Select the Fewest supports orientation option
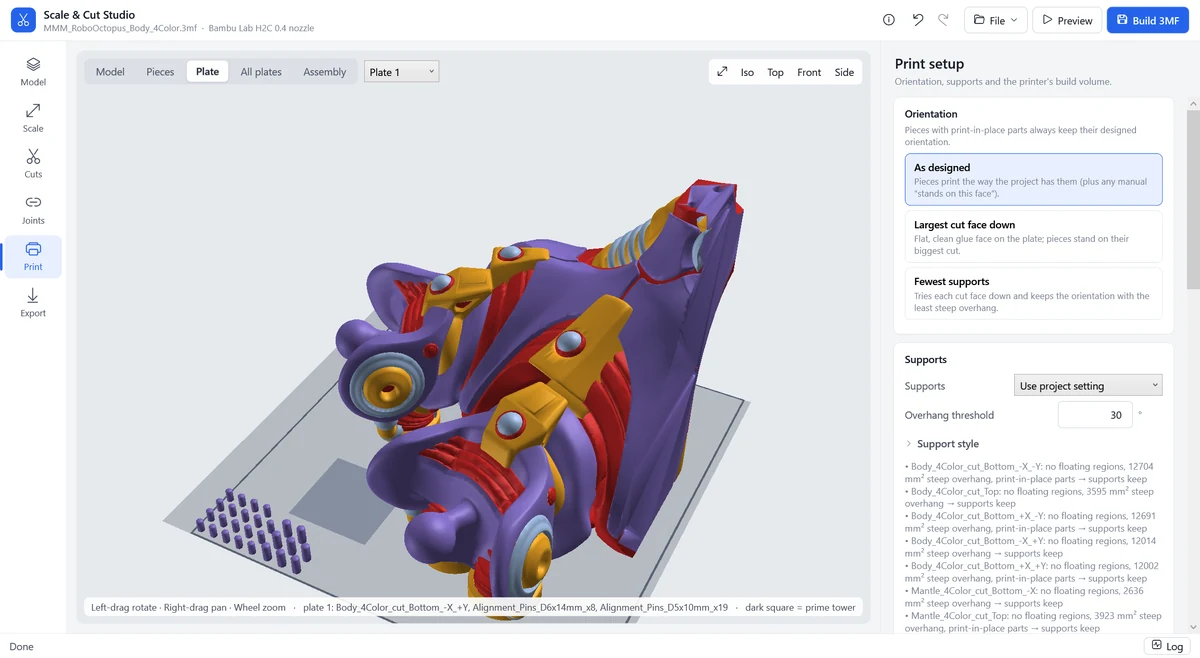 click(x=1033, y=294)
